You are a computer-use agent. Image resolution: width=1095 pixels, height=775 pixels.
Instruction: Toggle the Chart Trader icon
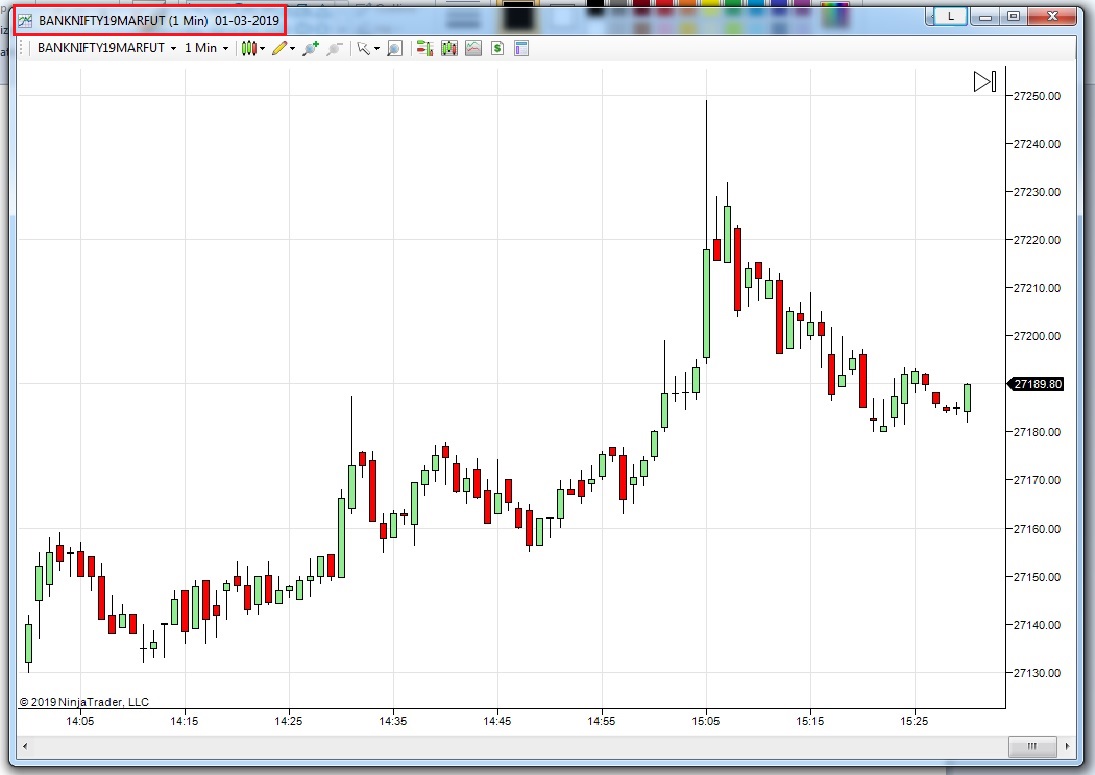click(x=425, y=48)
